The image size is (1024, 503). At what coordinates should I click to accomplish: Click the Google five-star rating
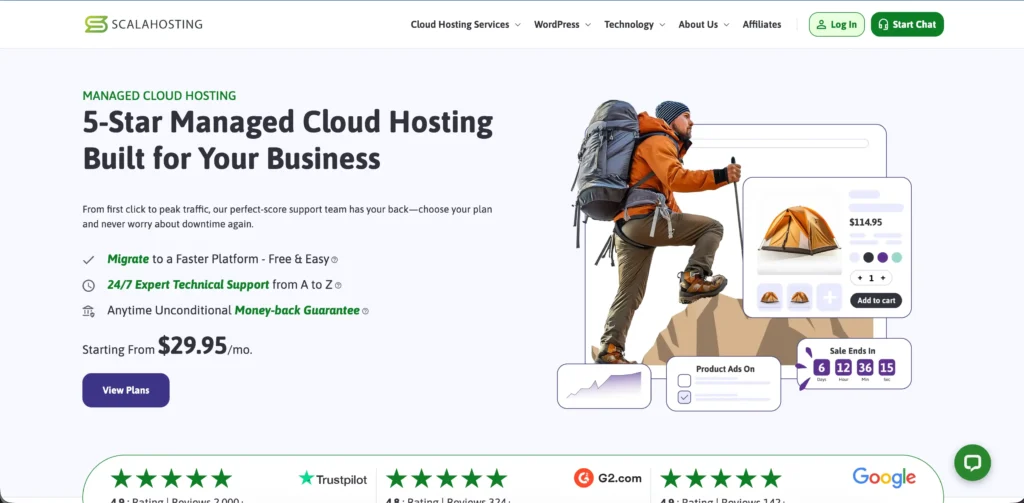click(x=721, y=478)
